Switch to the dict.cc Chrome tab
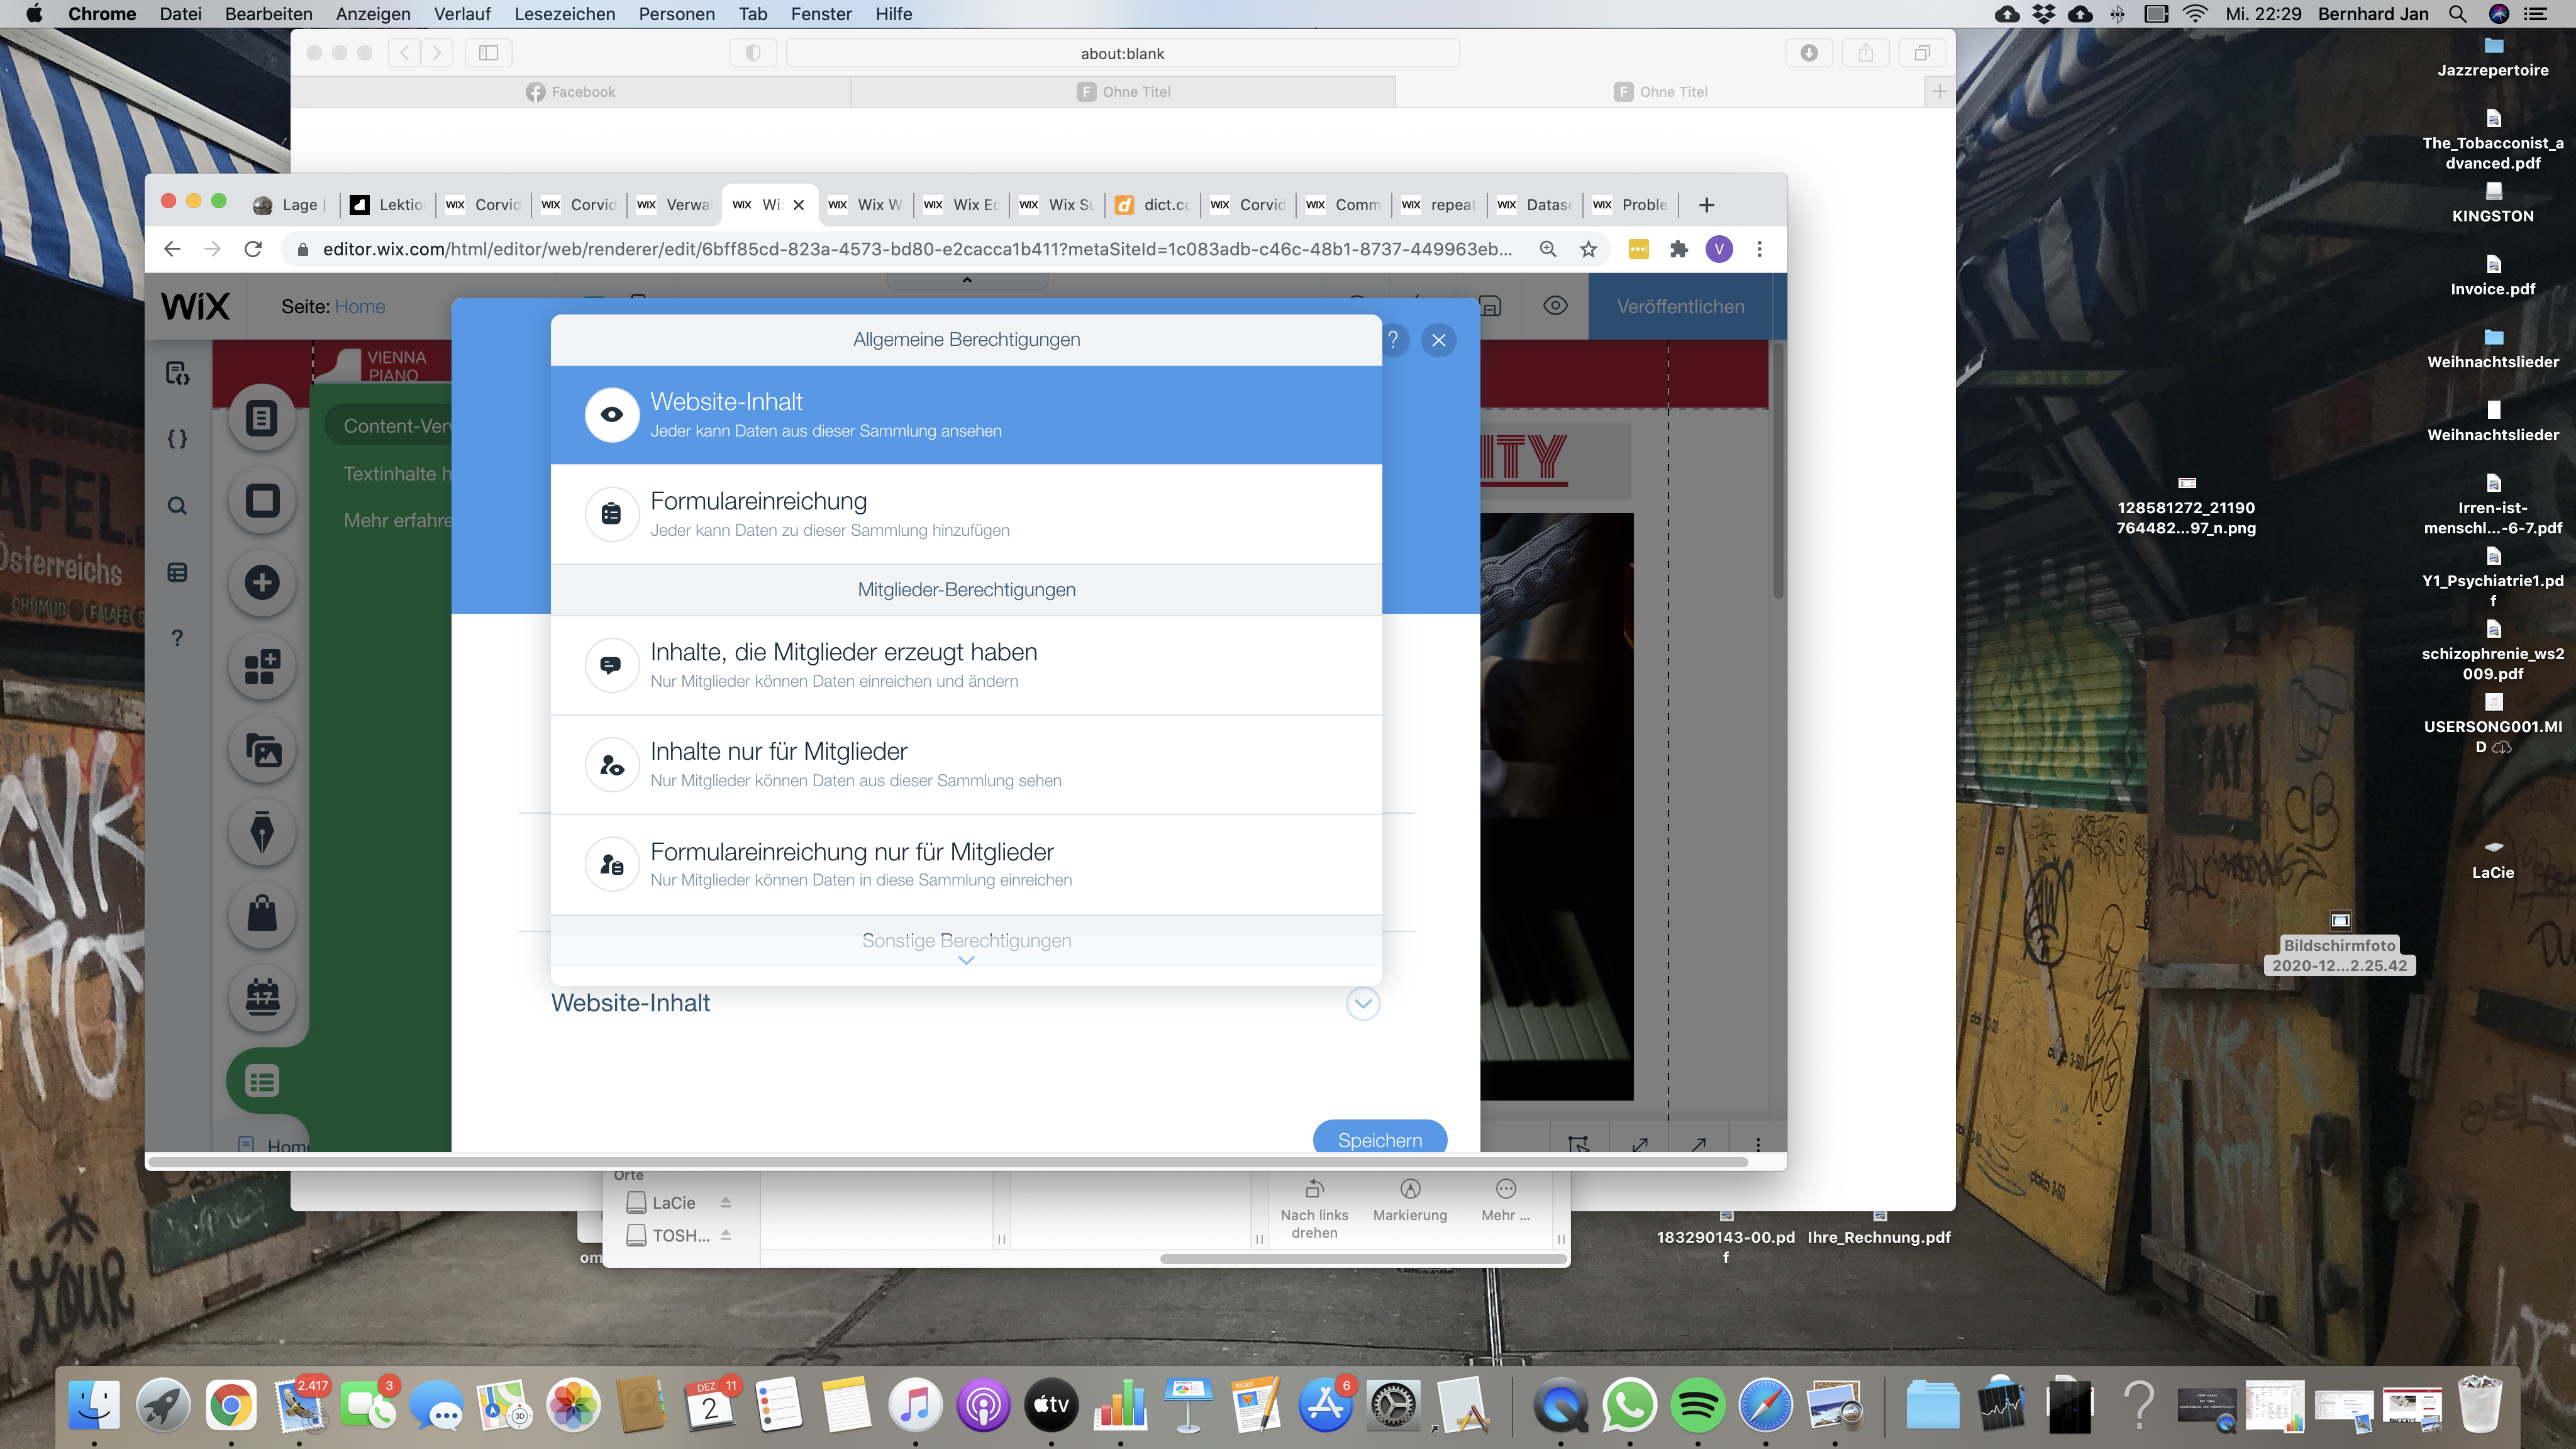The image size is (2576, 1449). coord(1153,205)
